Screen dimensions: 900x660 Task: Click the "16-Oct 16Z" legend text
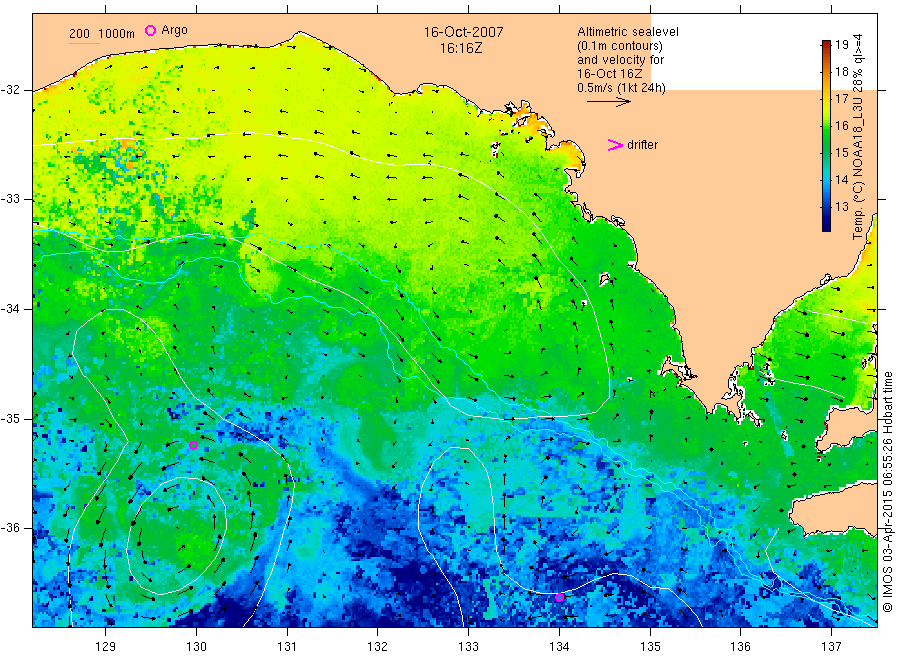click(x=610, y=73)
